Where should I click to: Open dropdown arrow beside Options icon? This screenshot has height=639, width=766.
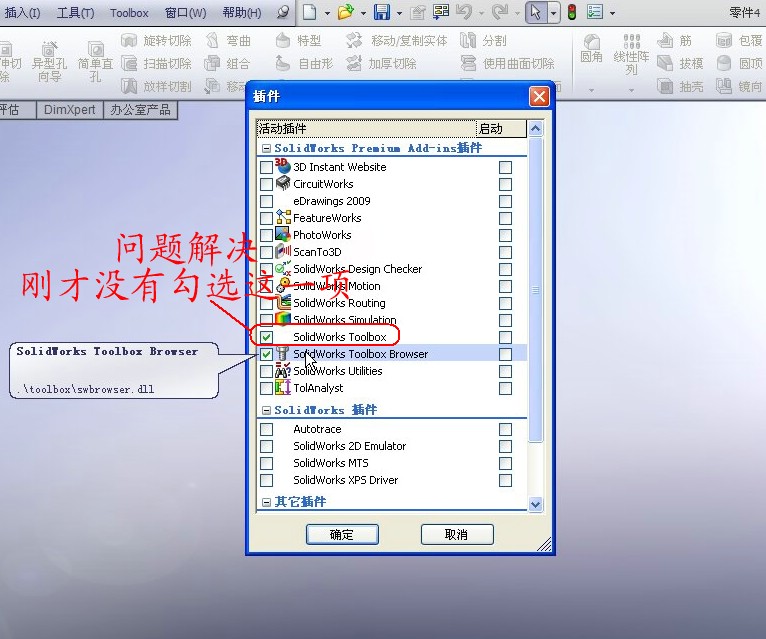pos(612,13)
